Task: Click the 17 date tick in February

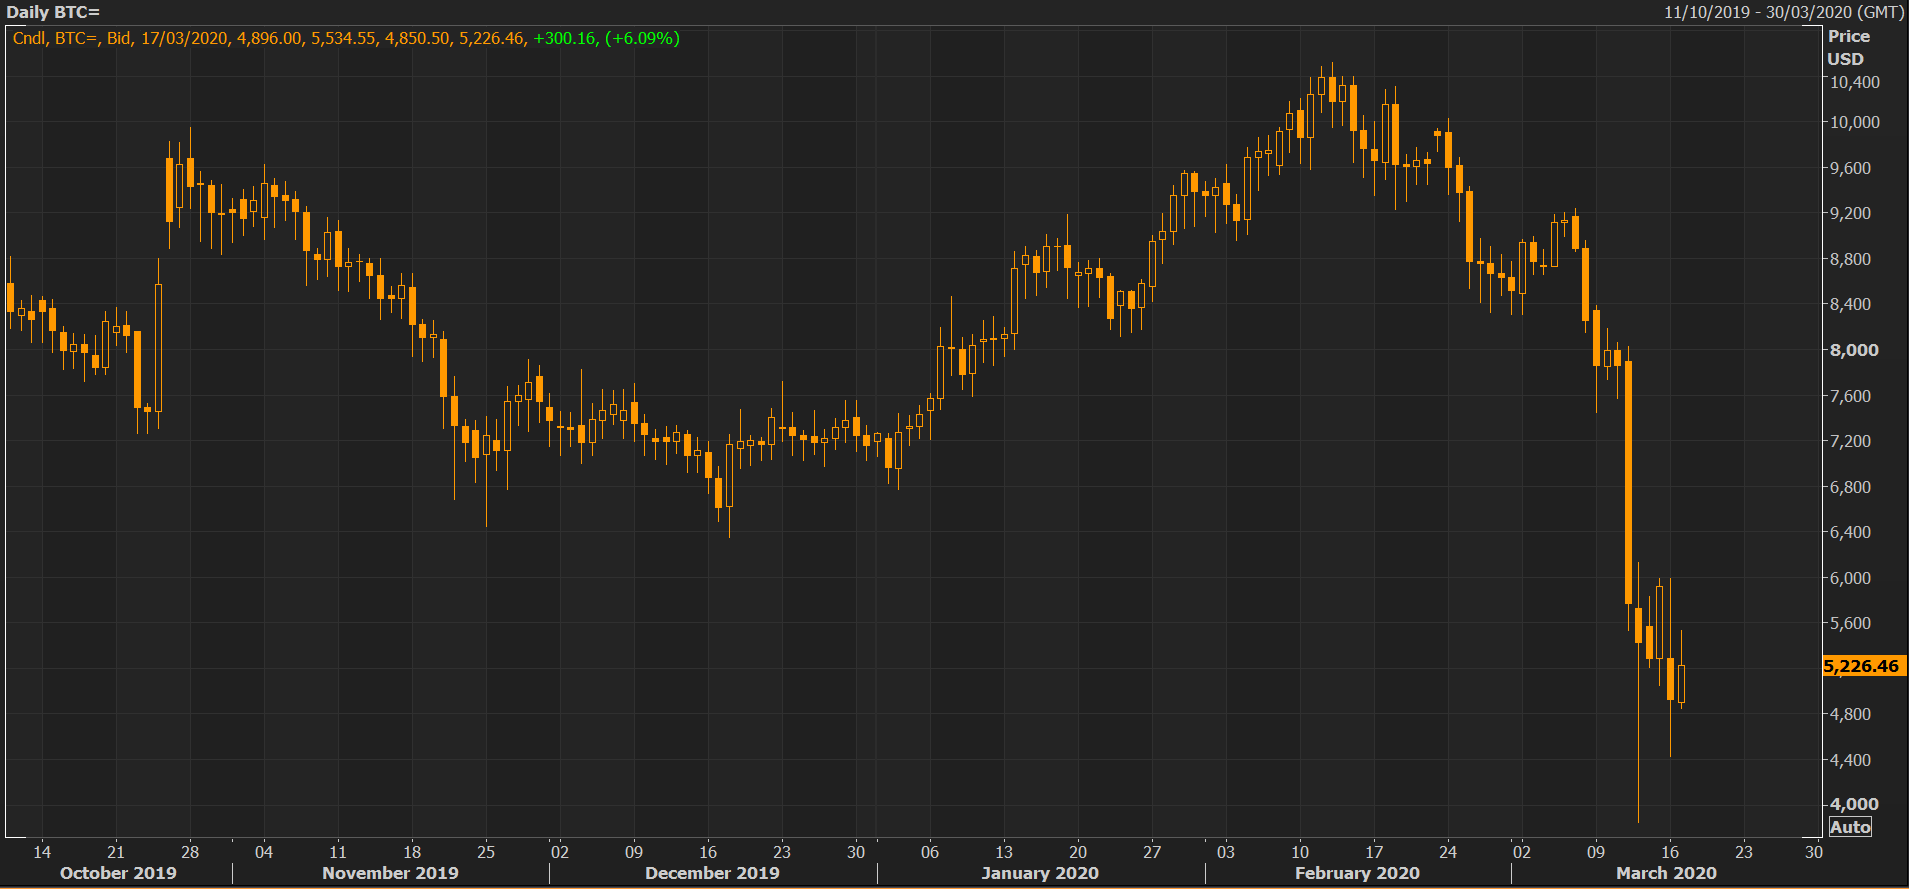Action: click(x=1374, y=852)
